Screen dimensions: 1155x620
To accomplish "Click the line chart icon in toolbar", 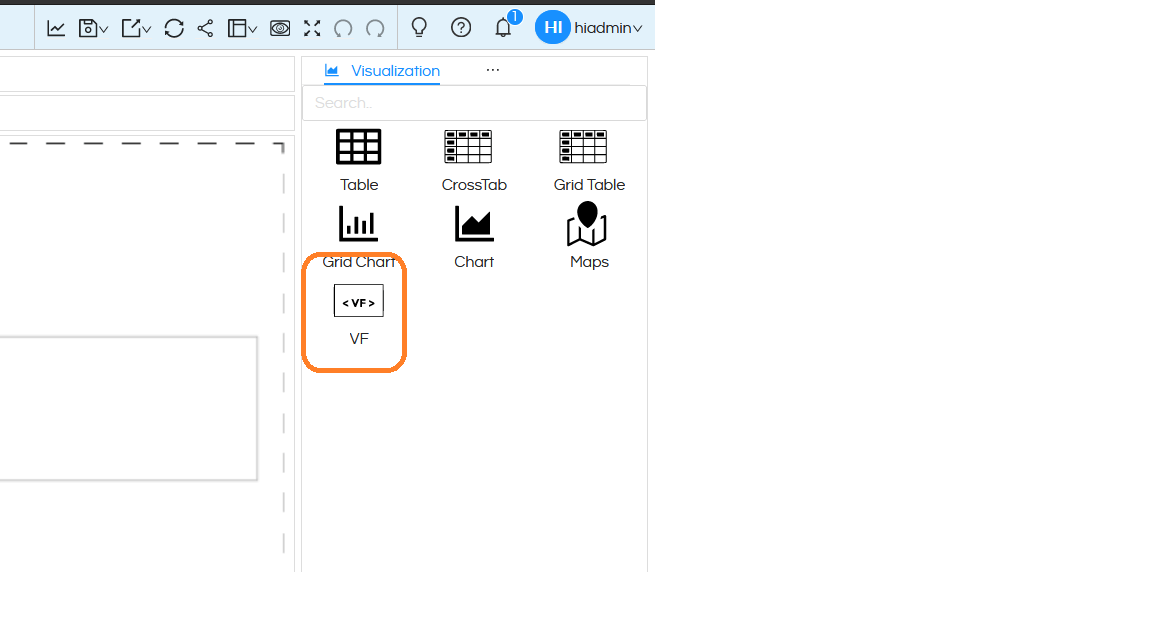I will point(56,28).
